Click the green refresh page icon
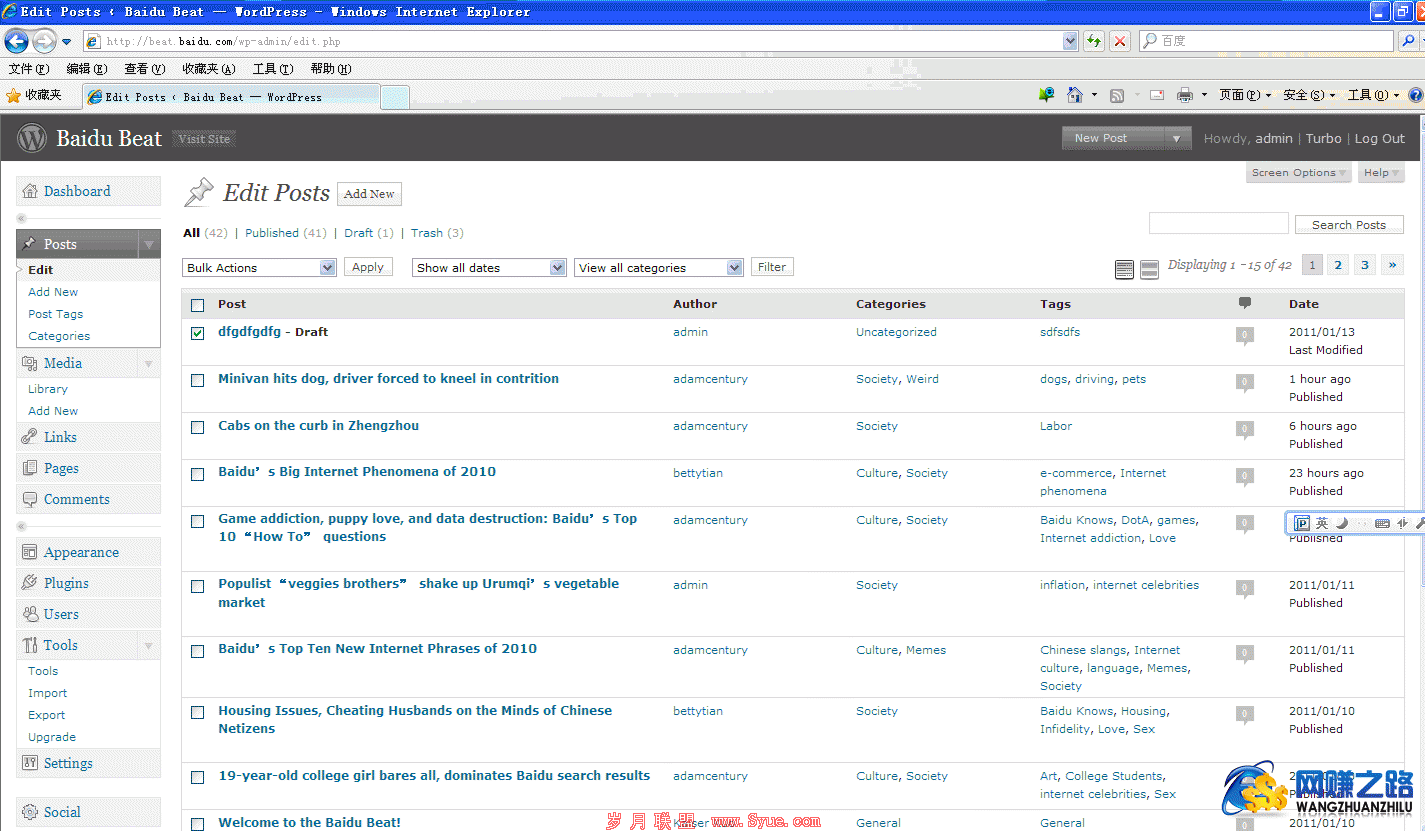Viewport: 1425px width, 831px height. (x=1095, y=41)
